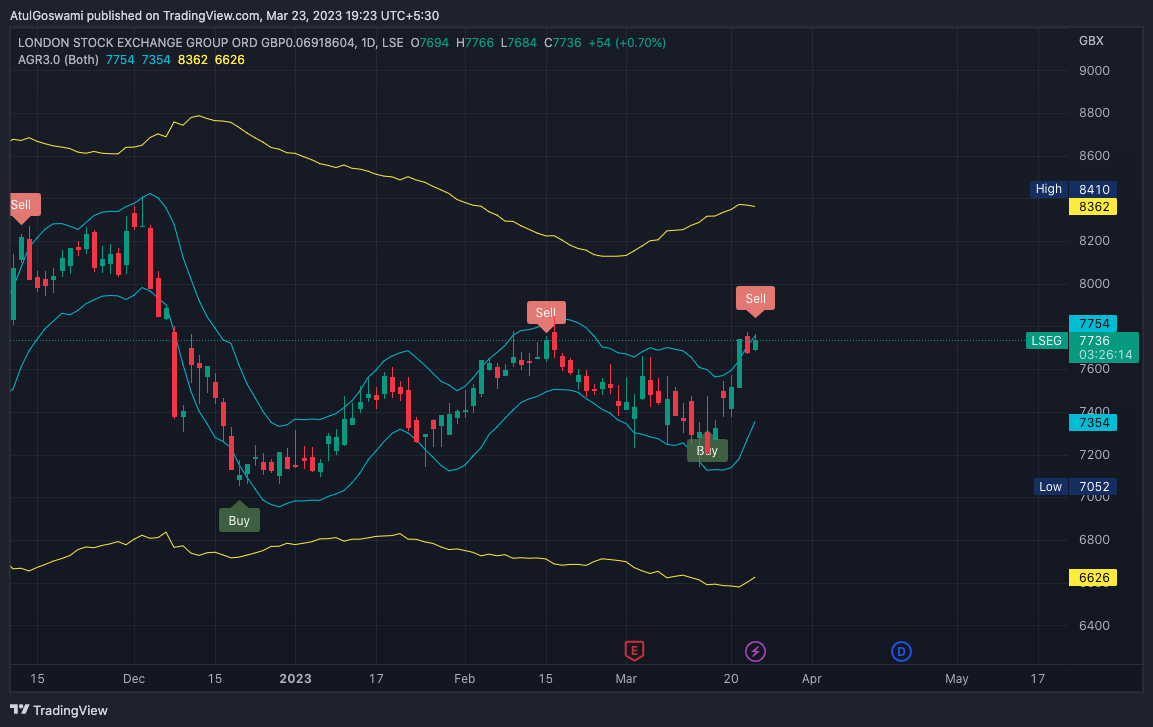This screenshot has width=1153, height=727.
Task: Click the LSEG symbol price label
Action: [x=1046, y=340]
